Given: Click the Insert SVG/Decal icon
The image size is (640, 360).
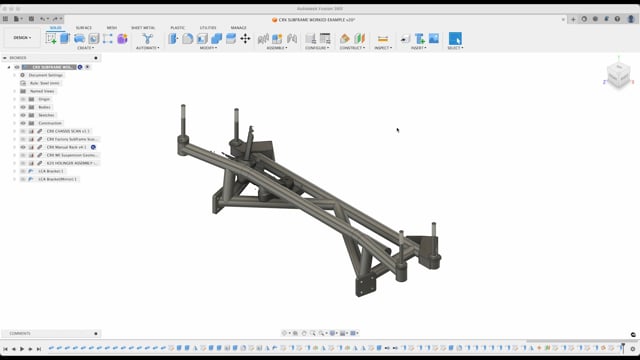Looking at the screenshot, I should tap(420, 38).
